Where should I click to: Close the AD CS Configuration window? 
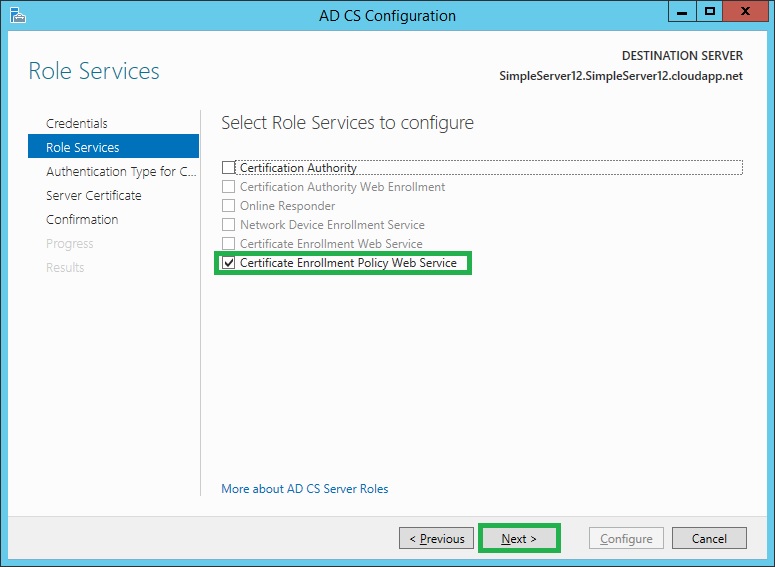745,12
